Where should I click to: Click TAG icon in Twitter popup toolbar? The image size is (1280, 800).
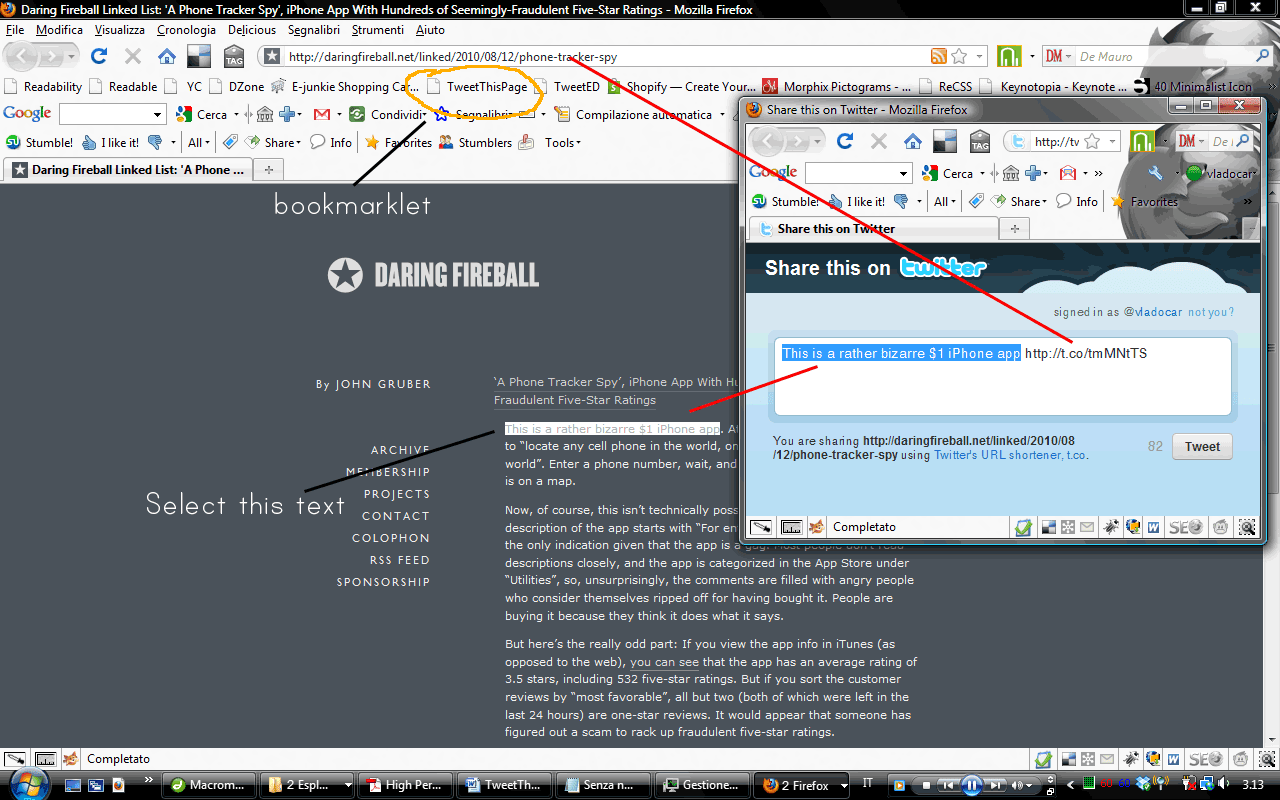[980, 141]
